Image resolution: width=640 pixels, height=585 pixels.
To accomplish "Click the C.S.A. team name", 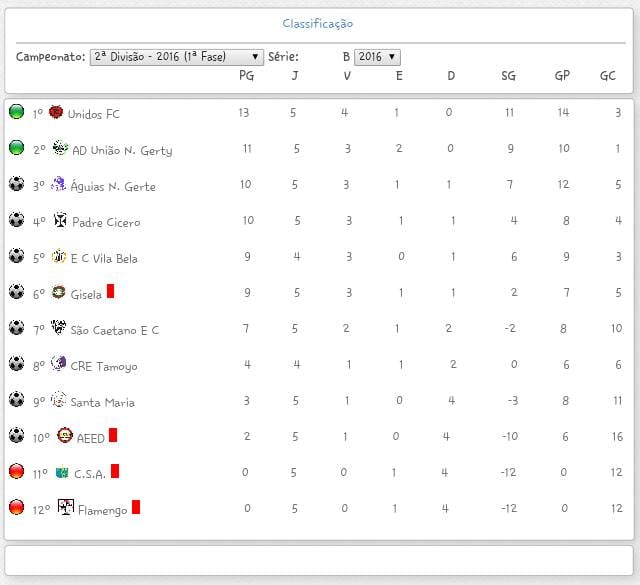I will 89,474.
